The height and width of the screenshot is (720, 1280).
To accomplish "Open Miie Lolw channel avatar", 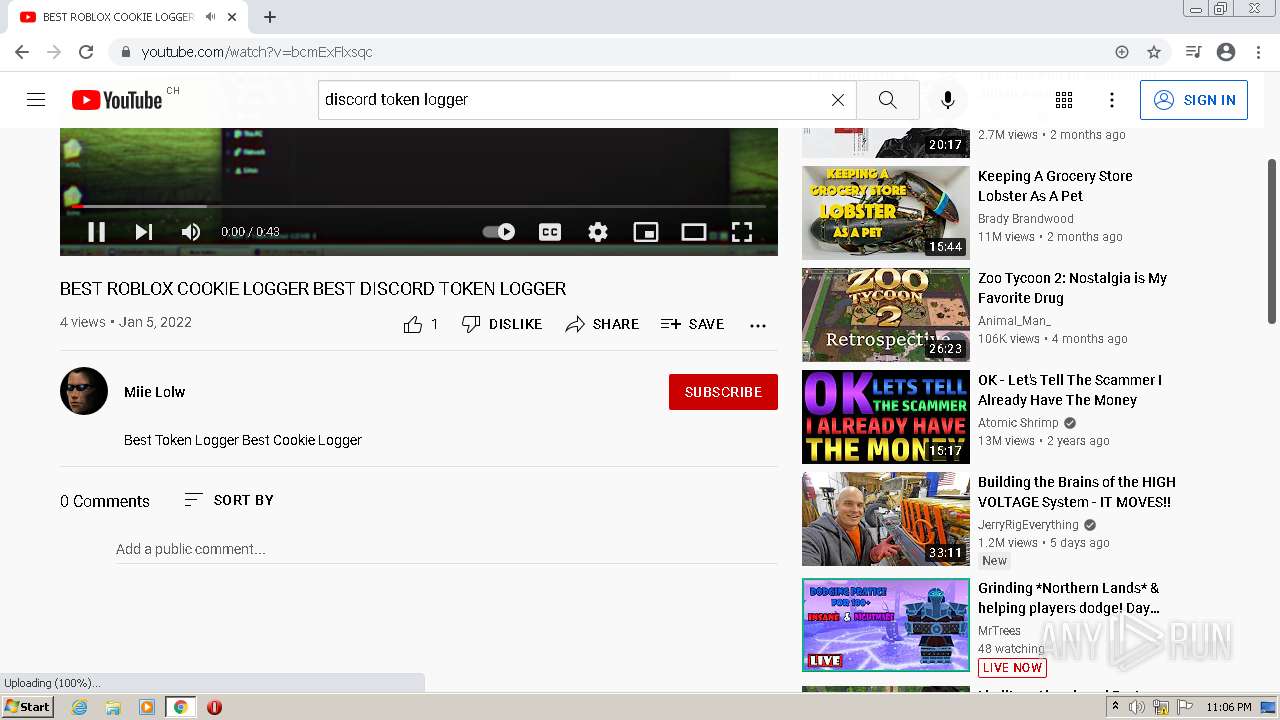I will point(84,391).
